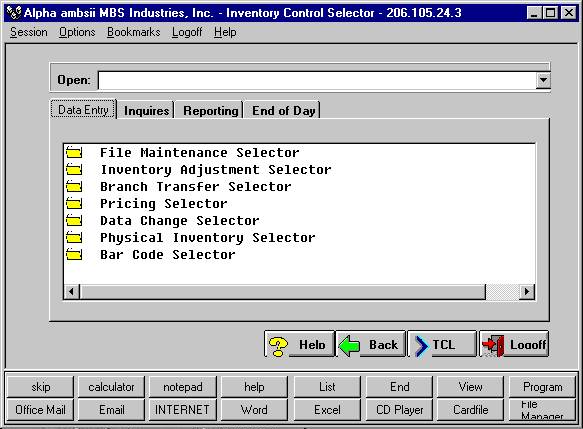Click the Branch Transfer Selector folder icon
The width and height of the screenshot is (583, 429).
pos(74,186)
